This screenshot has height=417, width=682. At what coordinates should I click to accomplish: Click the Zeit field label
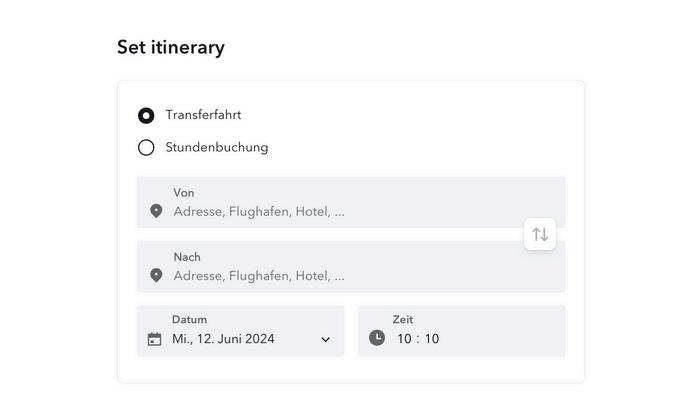(x=403, y=320)
